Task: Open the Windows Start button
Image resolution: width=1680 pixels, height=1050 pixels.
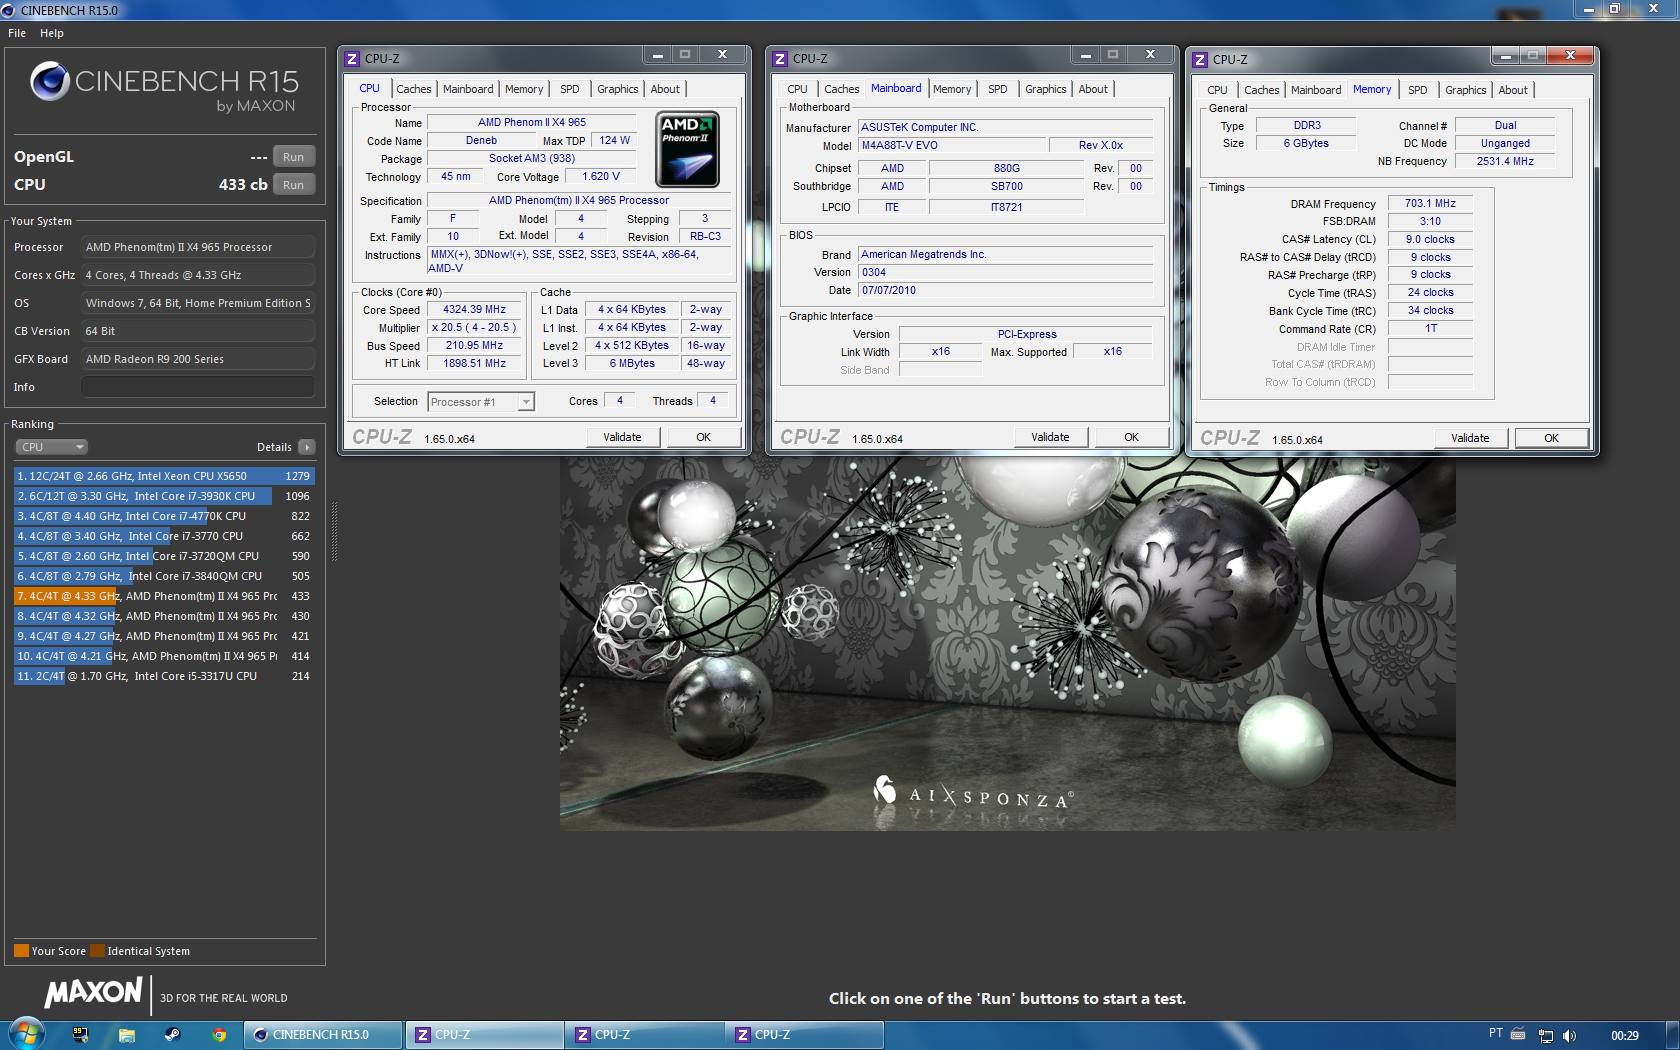Action: 27,1034
